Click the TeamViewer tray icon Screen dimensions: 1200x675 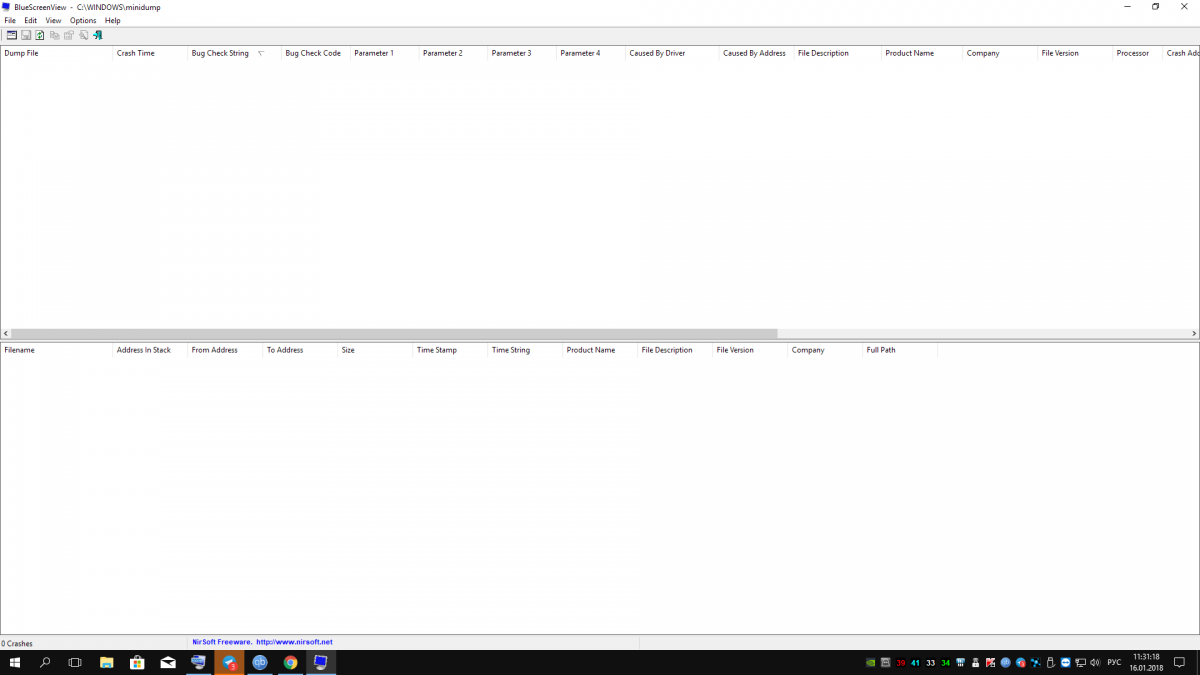pyautogui.click(x=1065, y=662)
